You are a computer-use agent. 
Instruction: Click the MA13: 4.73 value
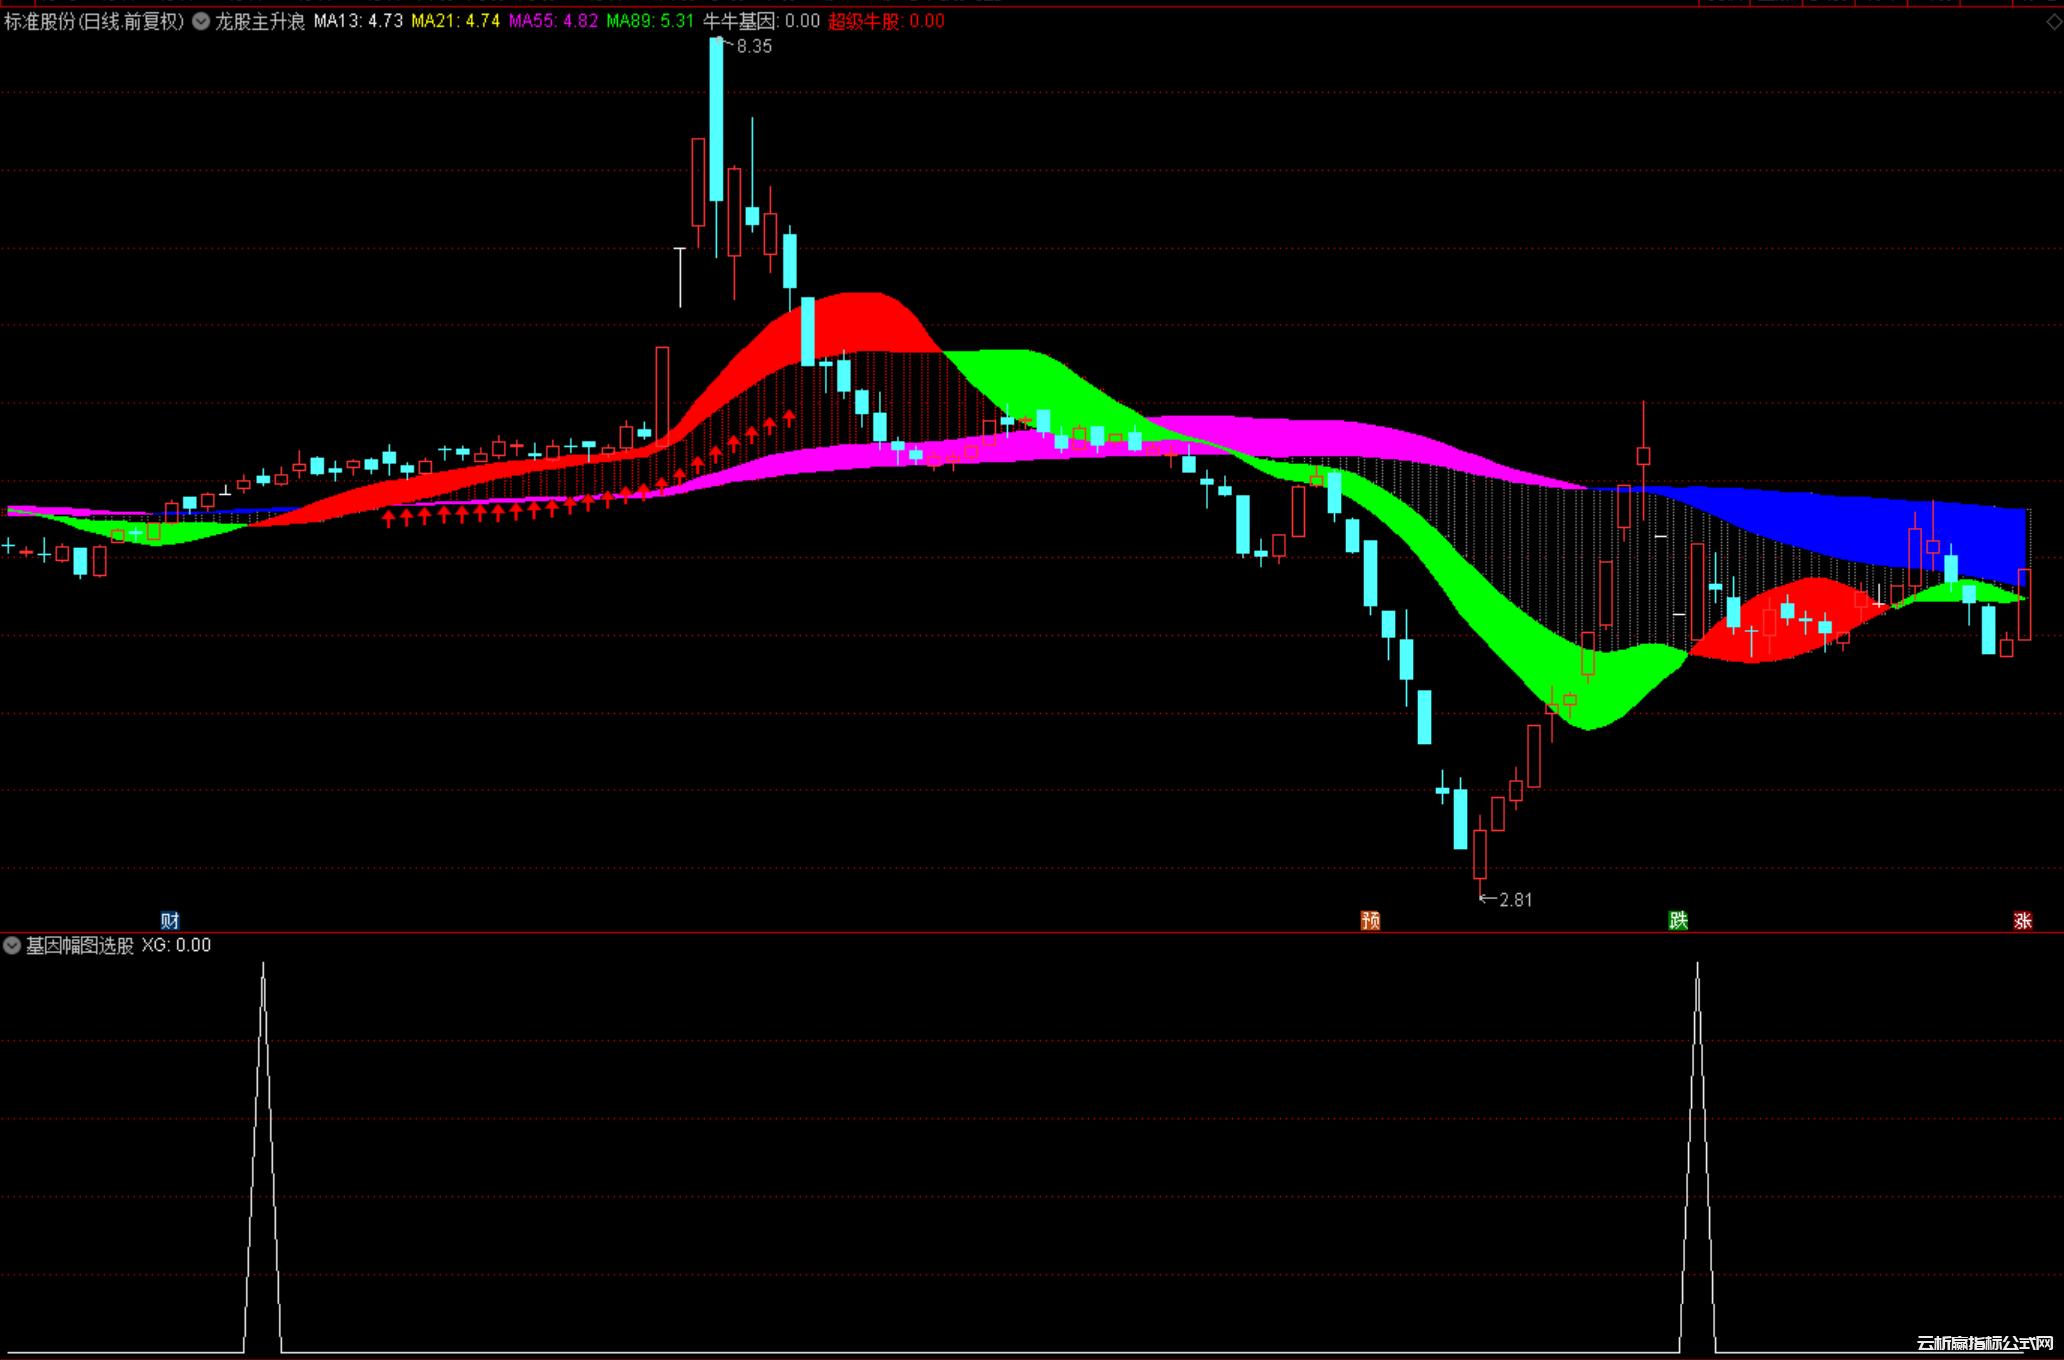click(358, 21)
